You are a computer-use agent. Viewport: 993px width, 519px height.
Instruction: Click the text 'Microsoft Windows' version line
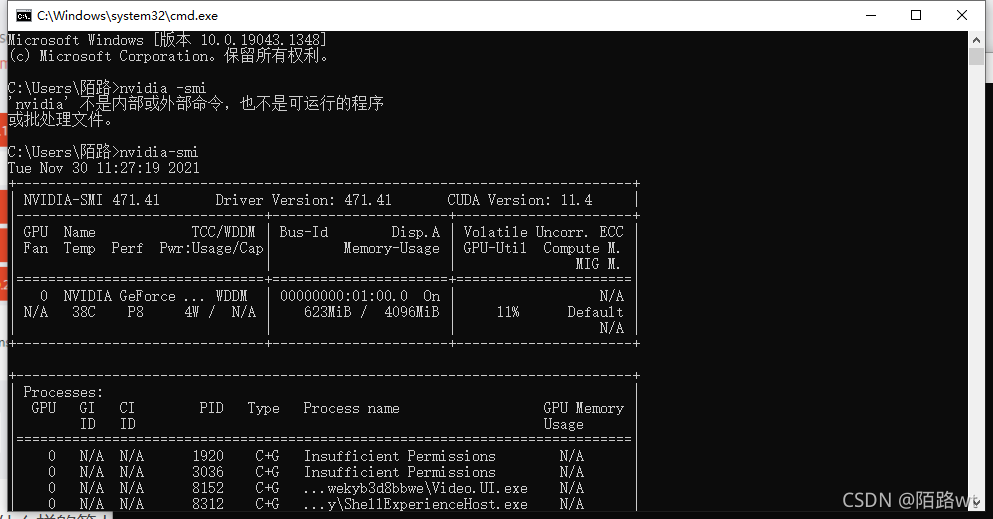coord(167,40)
